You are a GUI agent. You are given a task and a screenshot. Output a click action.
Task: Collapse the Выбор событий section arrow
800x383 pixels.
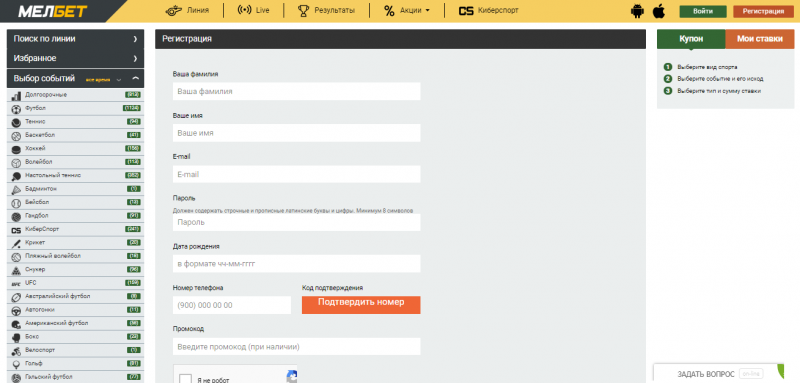point(135,79)
